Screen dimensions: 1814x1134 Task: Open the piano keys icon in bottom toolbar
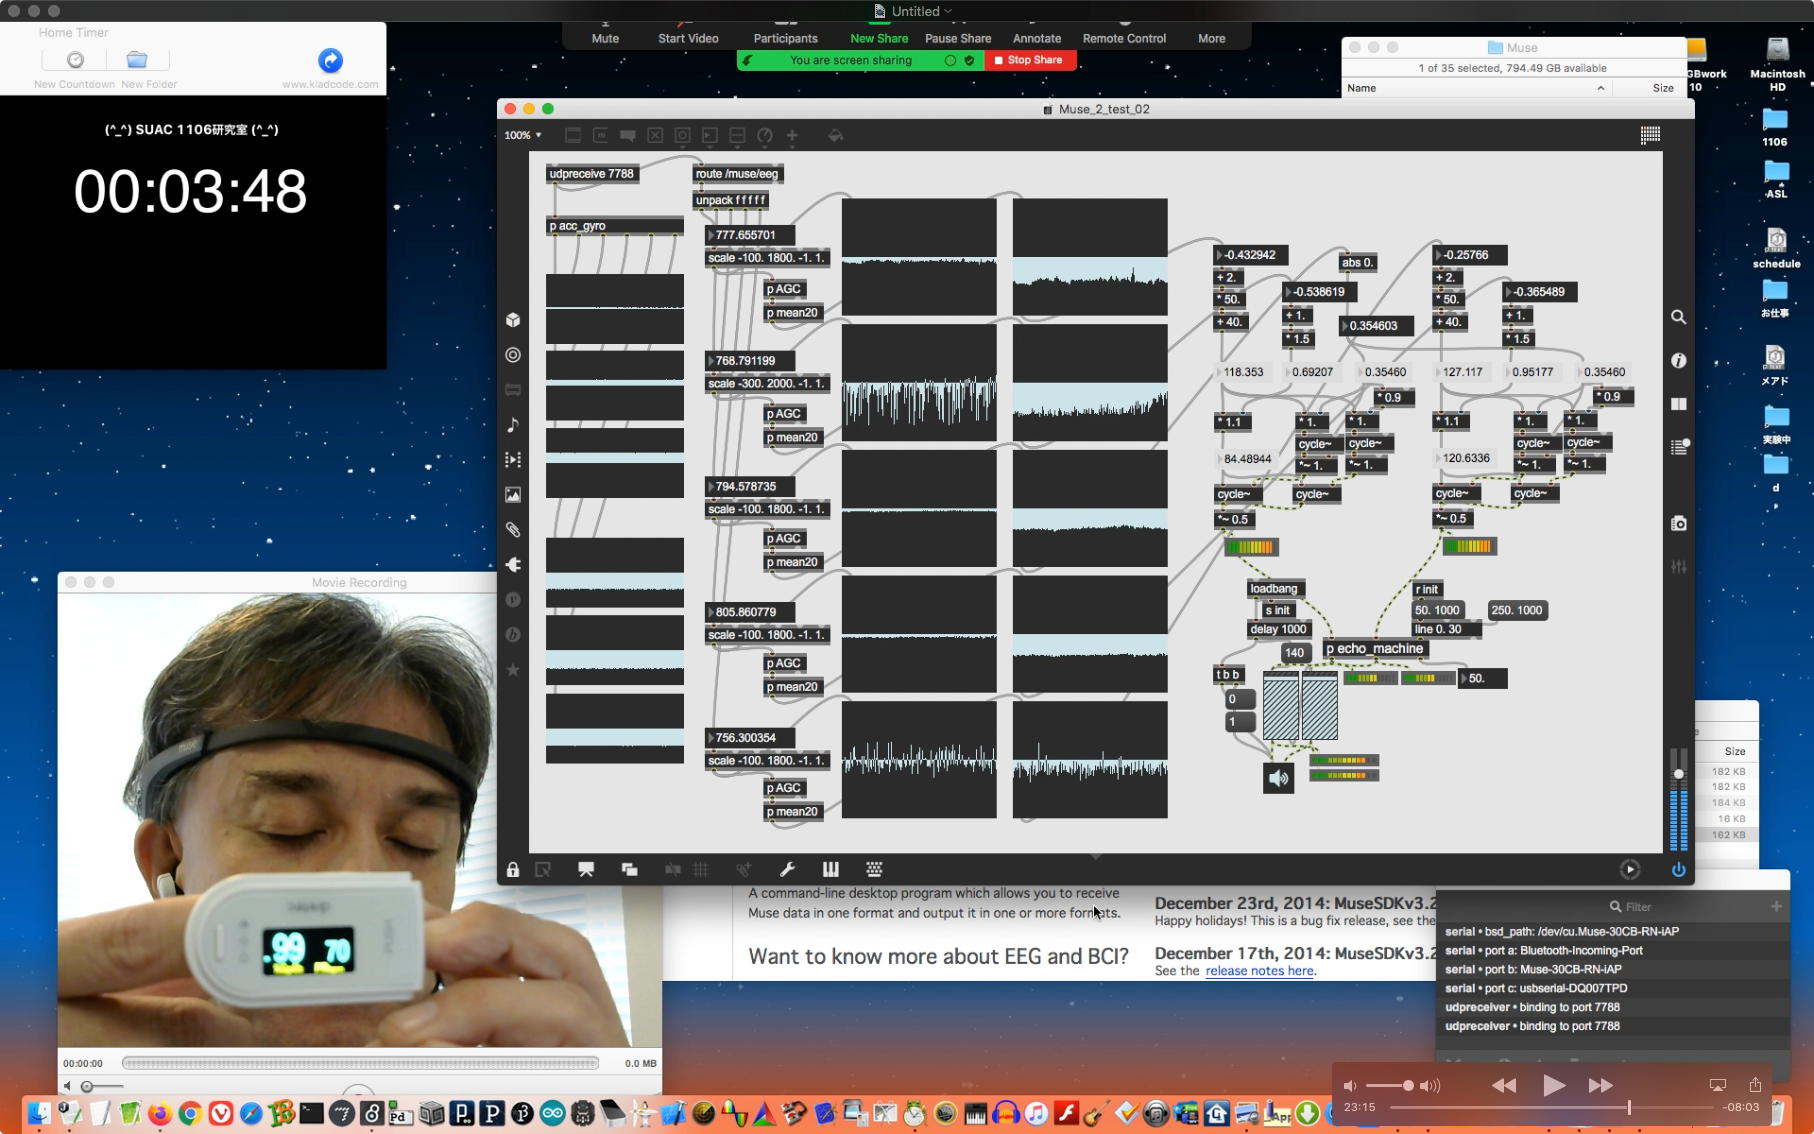[x=830, y=870]
